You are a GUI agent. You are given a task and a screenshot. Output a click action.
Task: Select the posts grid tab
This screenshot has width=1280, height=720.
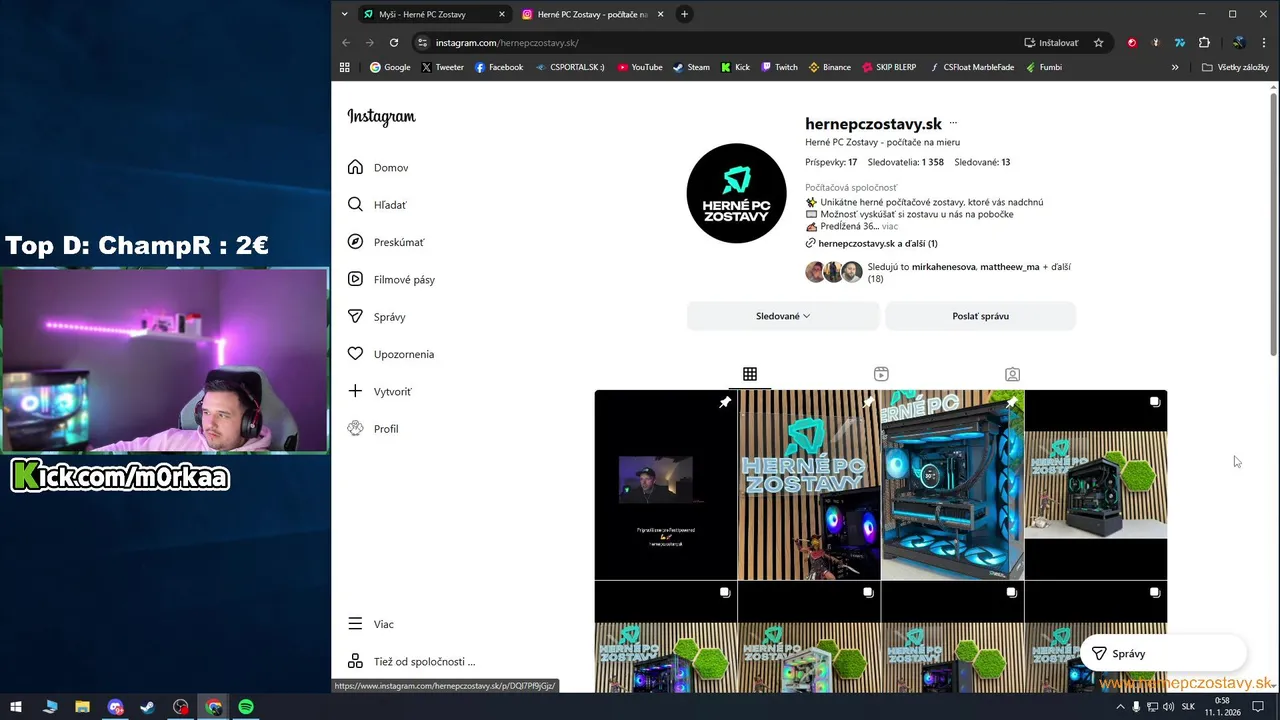coord(750,374)
